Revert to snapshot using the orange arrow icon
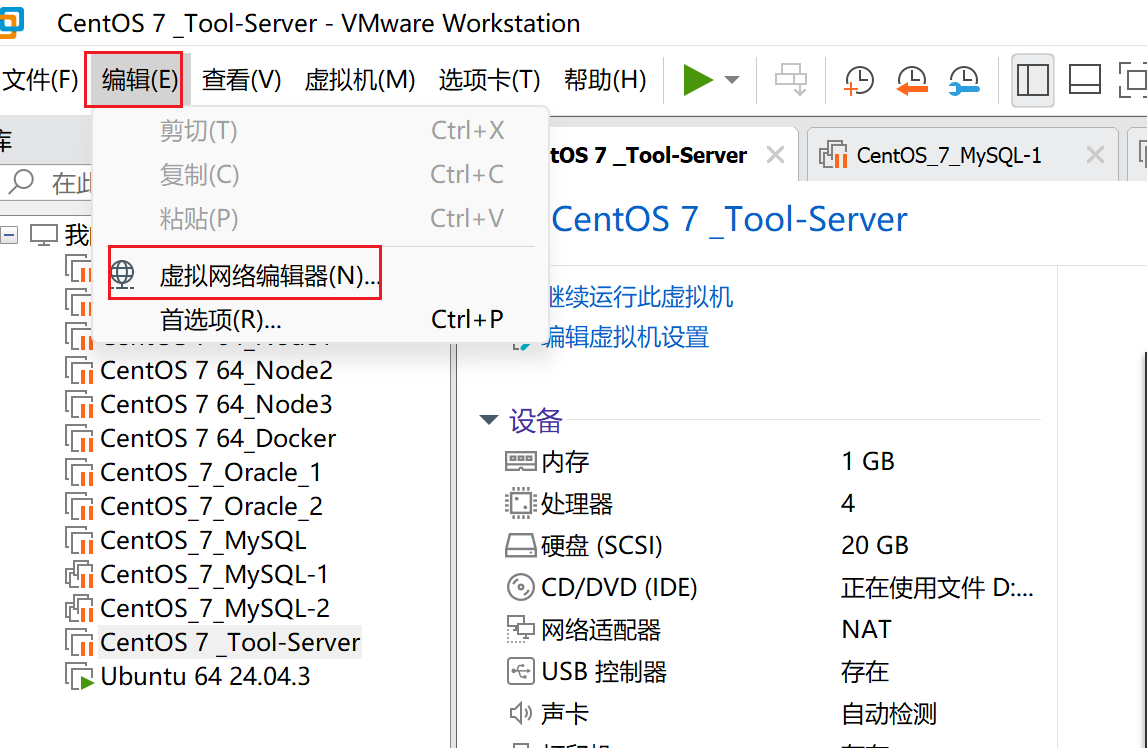1147x748 pixels. tap(911, 79)
